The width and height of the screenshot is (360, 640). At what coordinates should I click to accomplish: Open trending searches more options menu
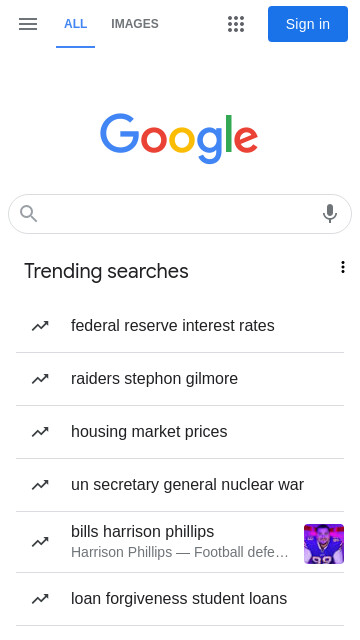pos(343,267)
